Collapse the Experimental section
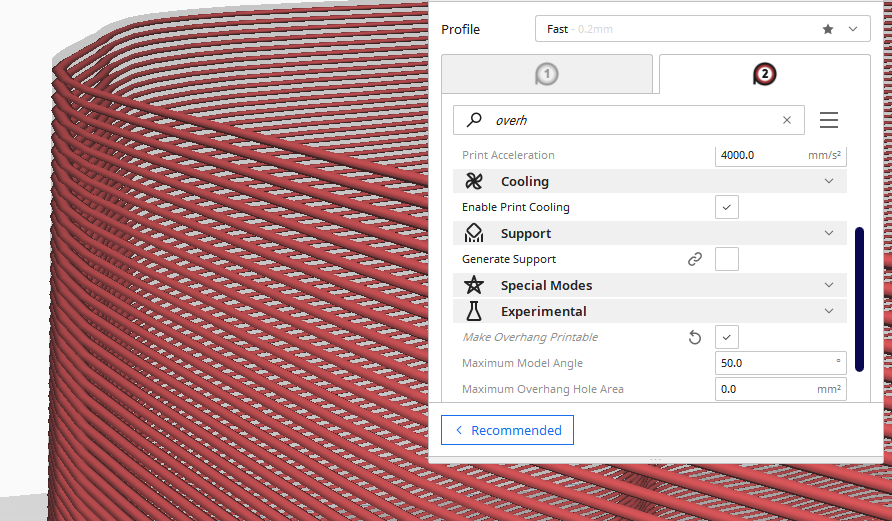892x521 pixels. click(x=829, y=311)
